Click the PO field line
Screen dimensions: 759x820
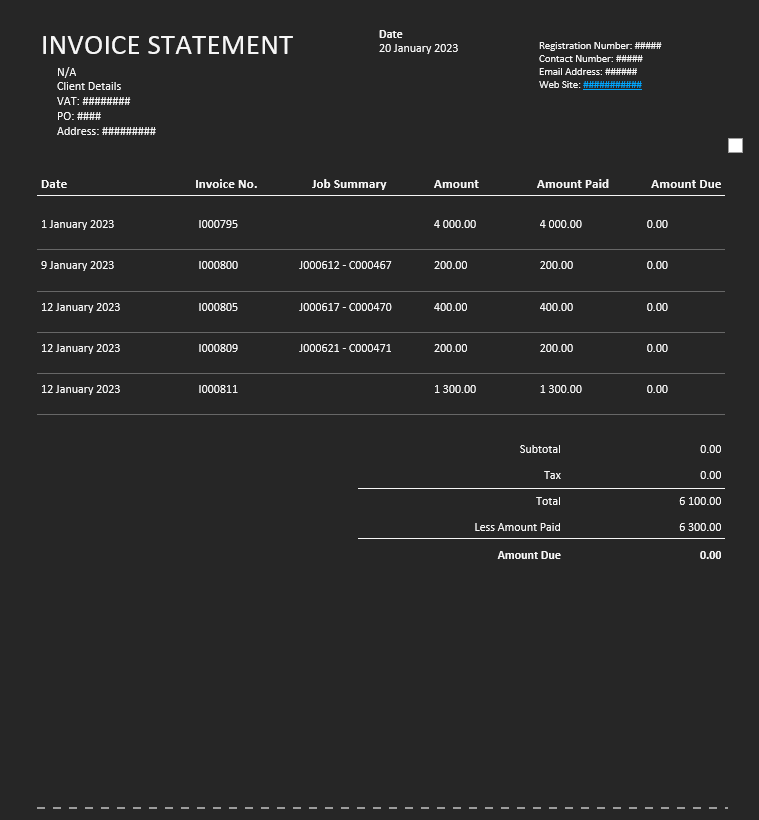tap(79, 116)
